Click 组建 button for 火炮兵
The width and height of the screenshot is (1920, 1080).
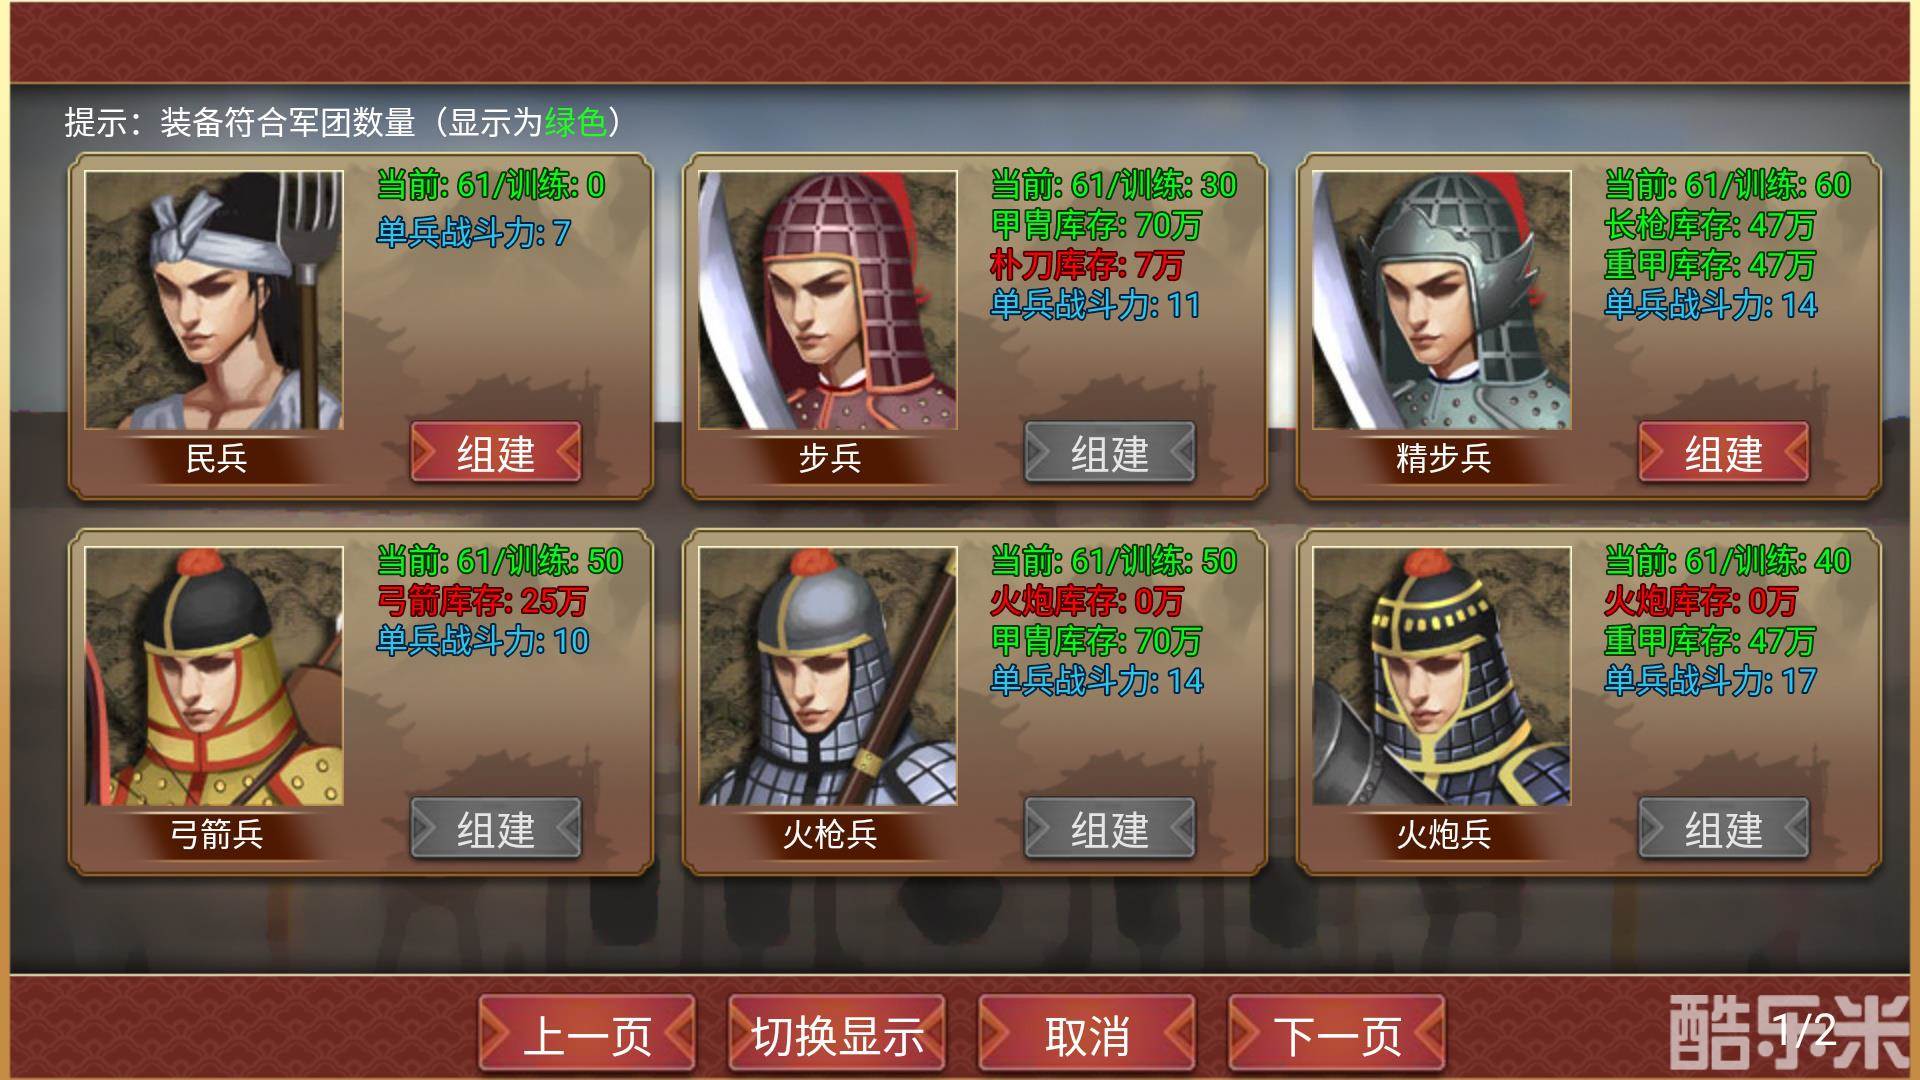tap(1724, 829)
